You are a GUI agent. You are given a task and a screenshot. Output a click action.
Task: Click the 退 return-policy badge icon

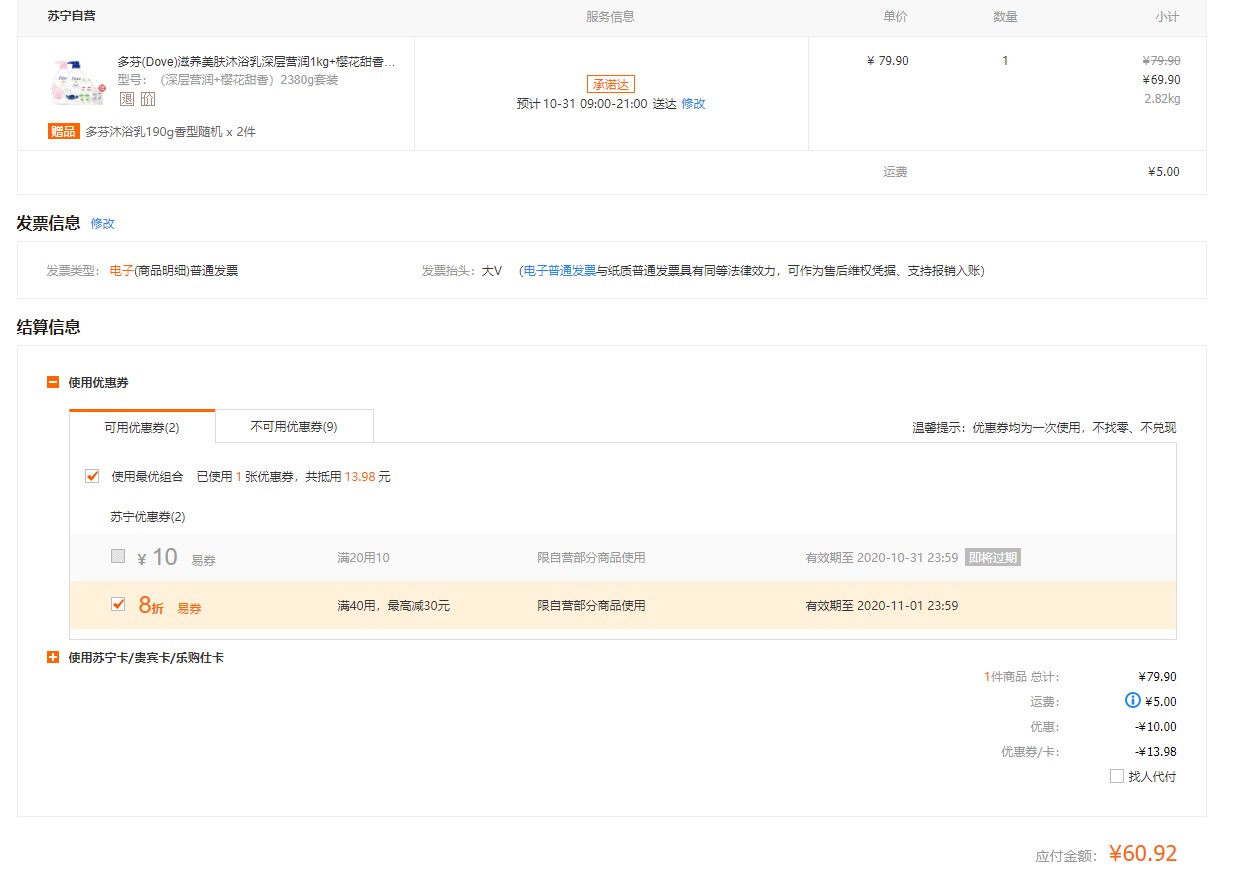[x=126, y=99]
